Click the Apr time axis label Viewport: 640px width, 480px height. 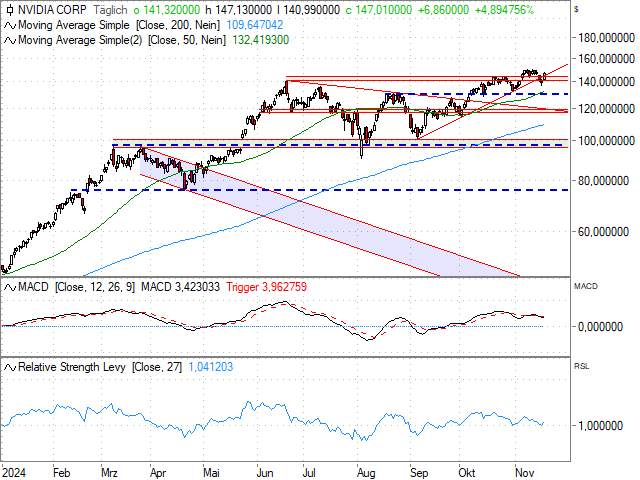[x=158, y=473]
